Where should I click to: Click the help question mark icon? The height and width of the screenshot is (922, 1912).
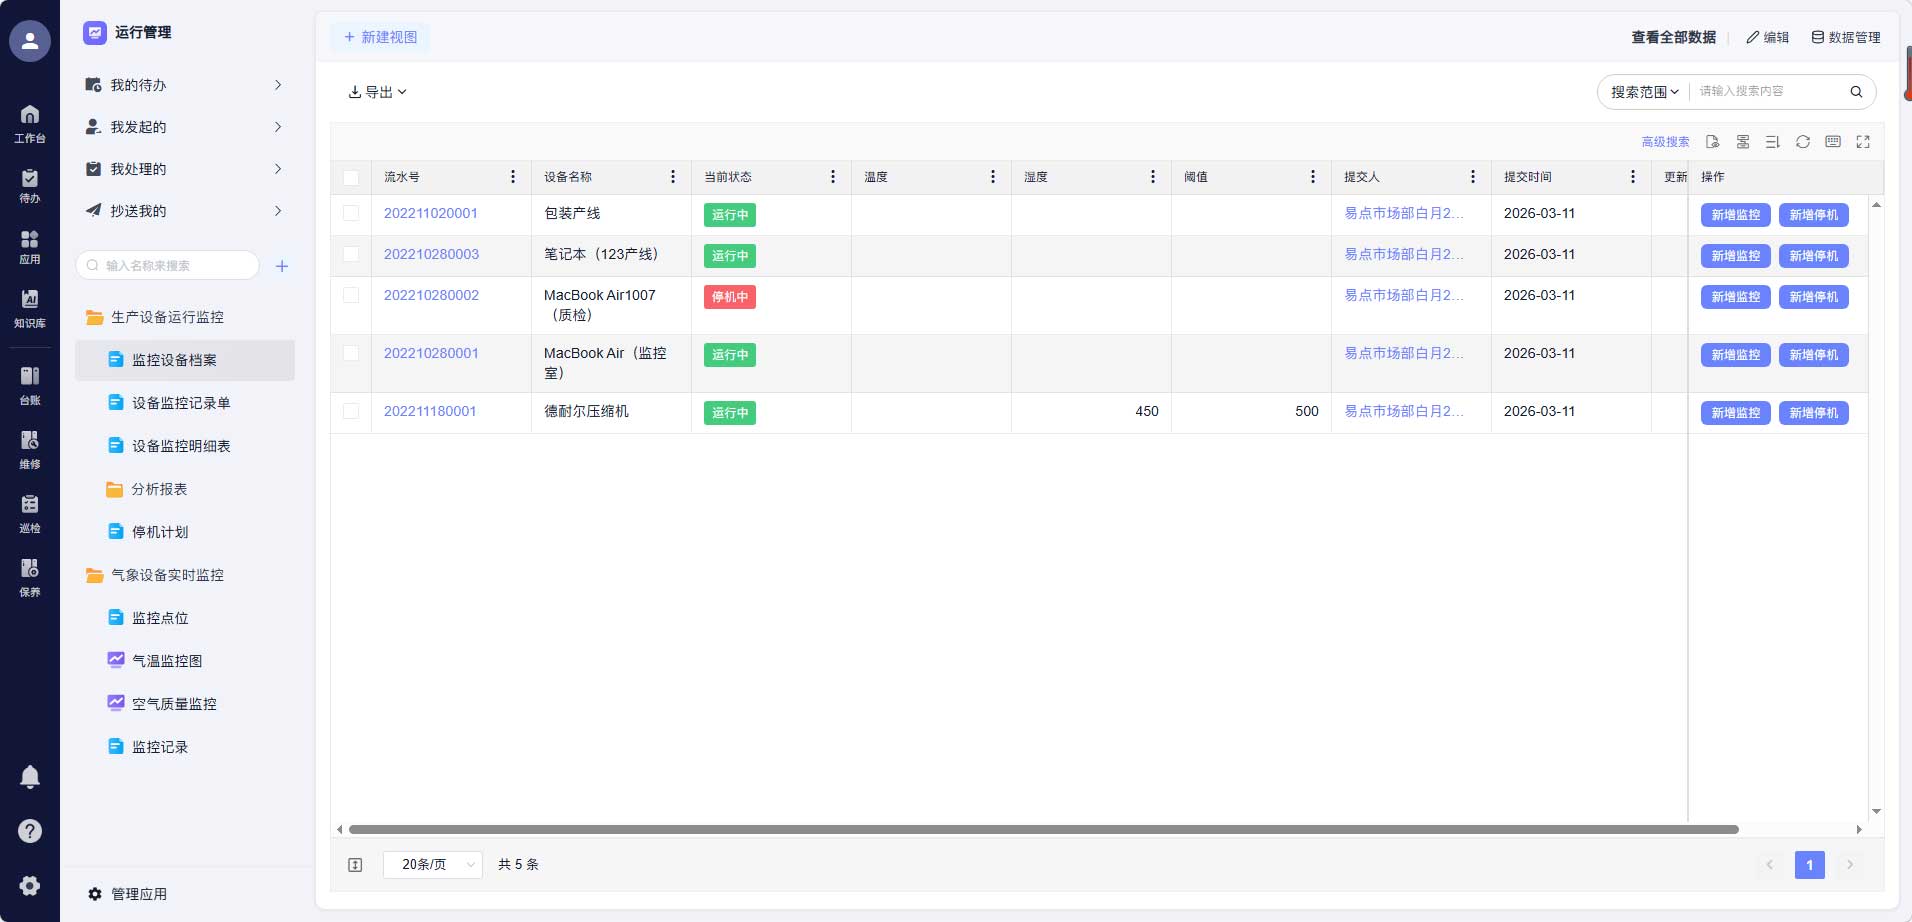pyautogui.click(x=30, y=831)
